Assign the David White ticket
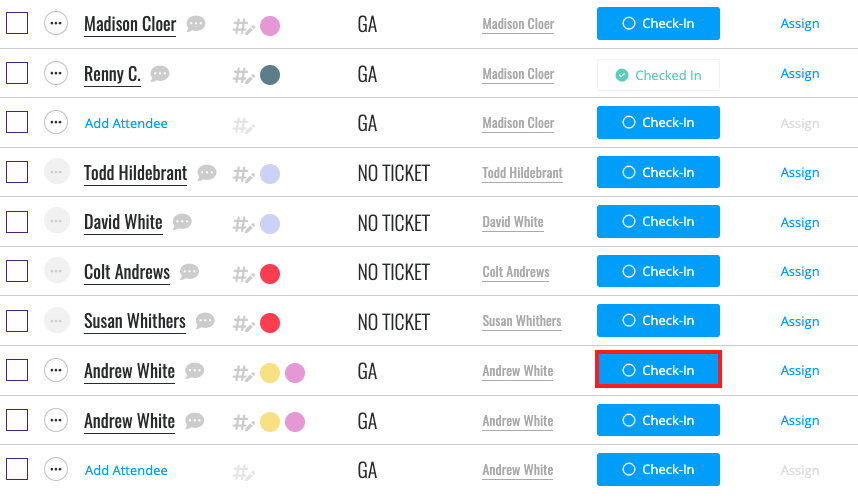 tap(799, 222)
